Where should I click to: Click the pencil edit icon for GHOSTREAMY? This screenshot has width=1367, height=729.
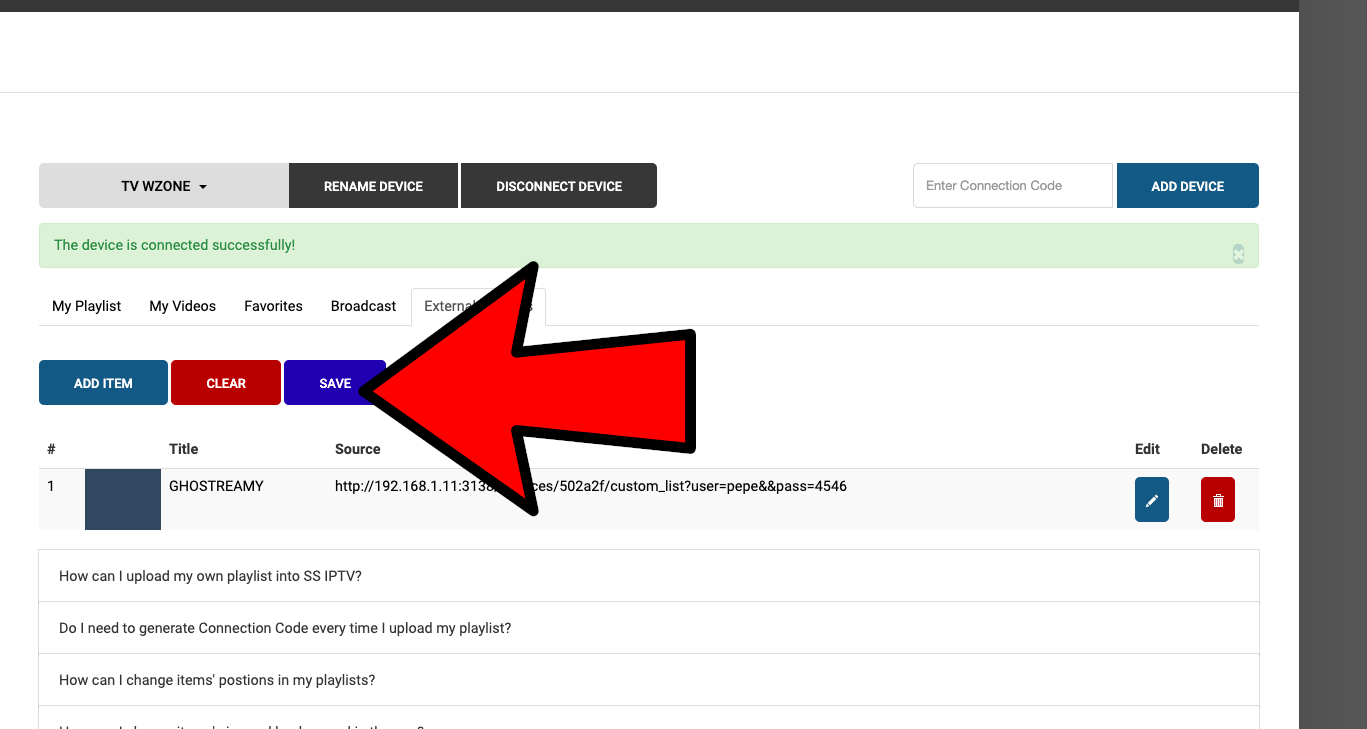[x=1151, y=500]
